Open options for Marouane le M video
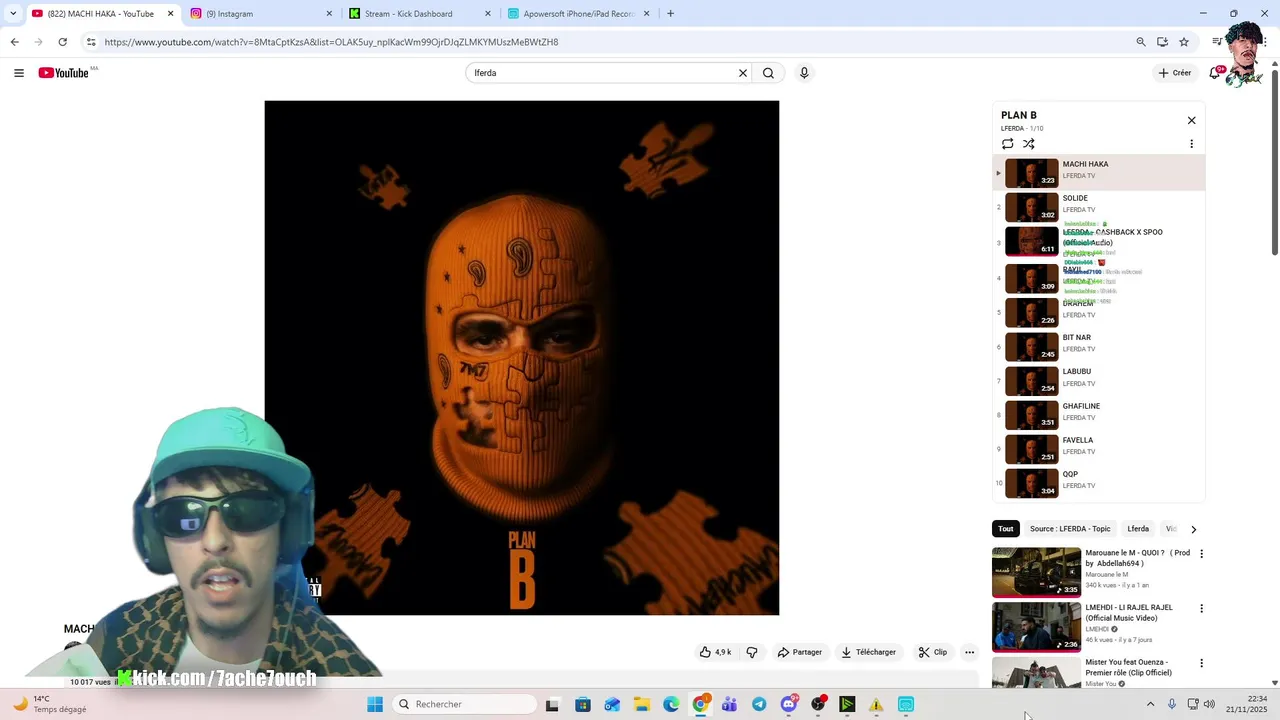Screen dimensions: 1280x720 pos(1201,554)
